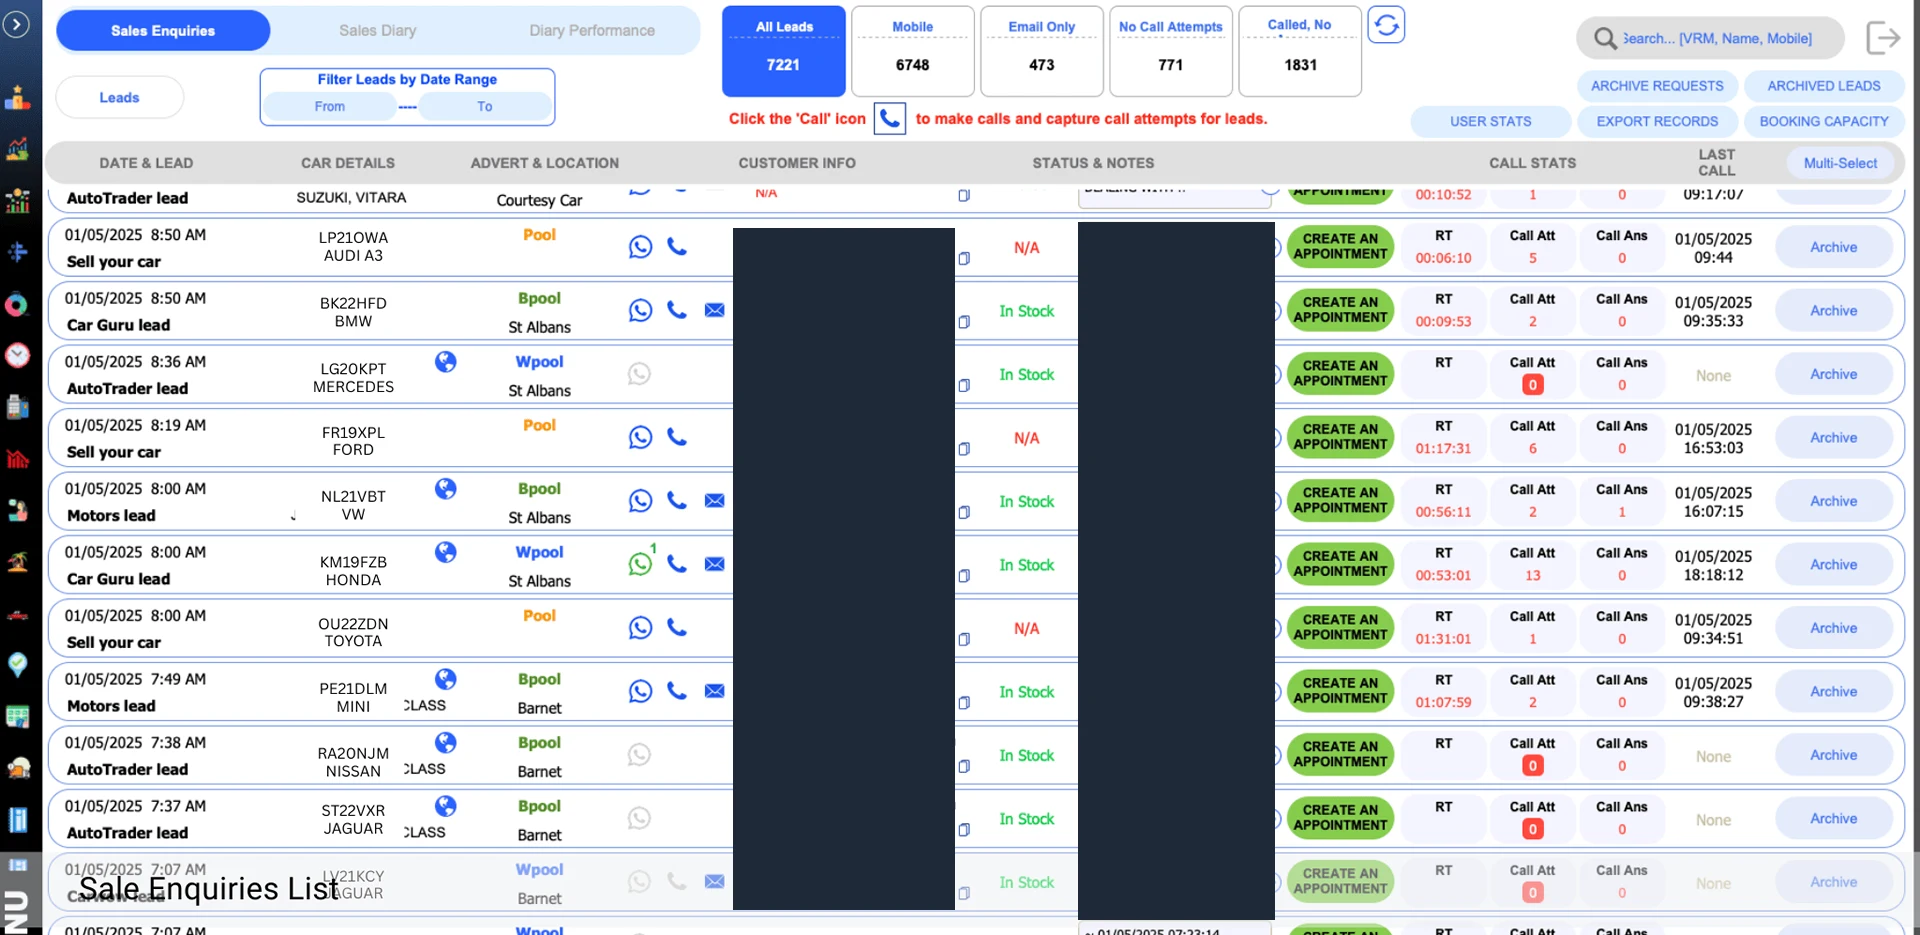Call the BK22HFD BMW lead
Screen dimensions: 1920x935
tap(677, 310)
